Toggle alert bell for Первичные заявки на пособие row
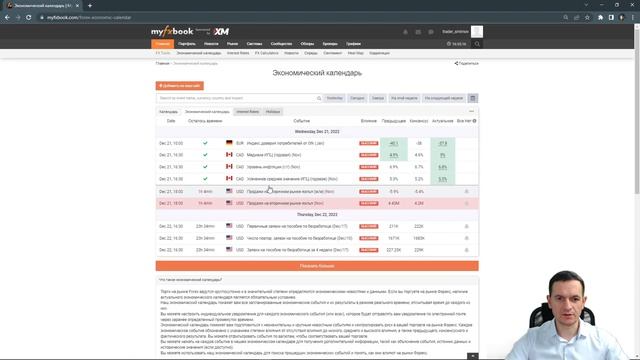The width and height of the screenshot is (640, 360). (467, 226)
